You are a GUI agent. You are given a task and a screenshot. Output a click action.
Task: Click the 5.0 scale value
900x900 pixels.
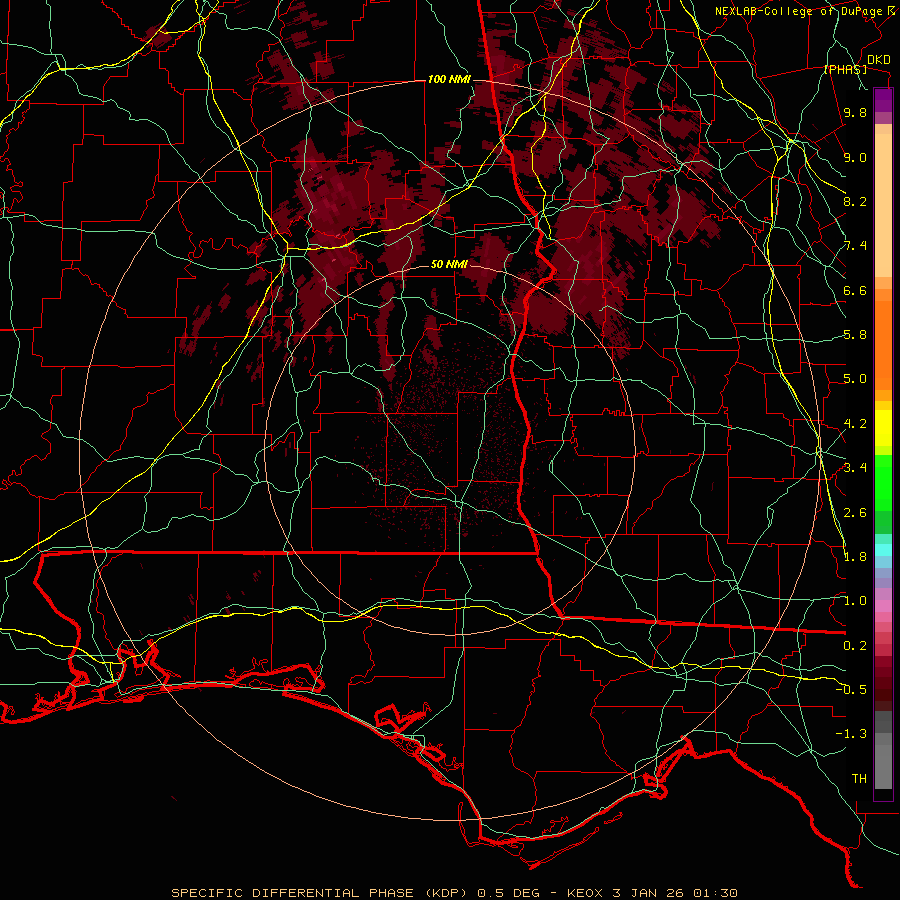(x=855, y=379)
